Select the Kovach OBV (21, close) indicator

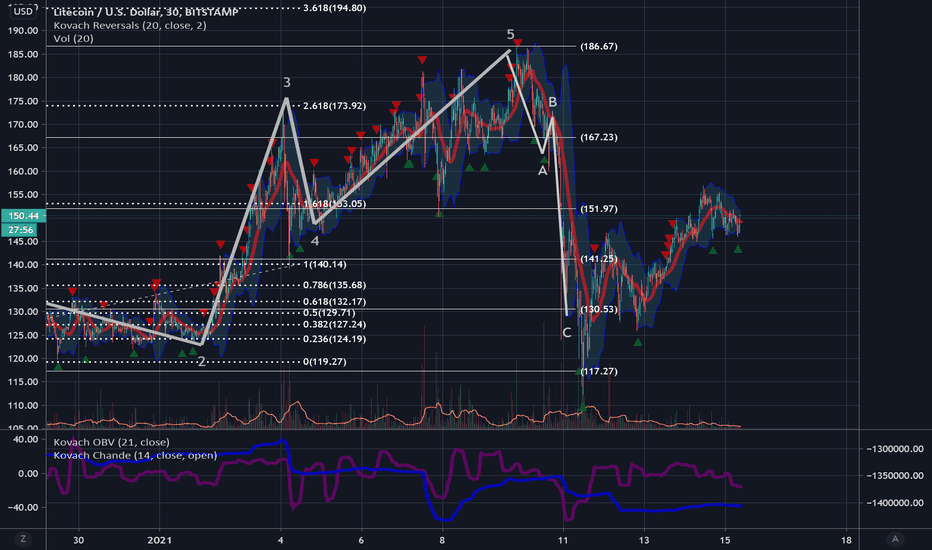tap(111, 442)
